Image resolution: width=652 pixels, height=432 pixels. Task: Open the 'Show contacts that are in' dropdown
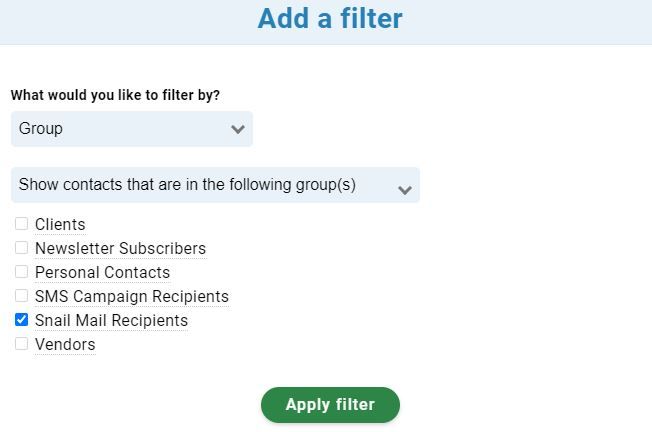pyautogui.click(x=215, y=185)
